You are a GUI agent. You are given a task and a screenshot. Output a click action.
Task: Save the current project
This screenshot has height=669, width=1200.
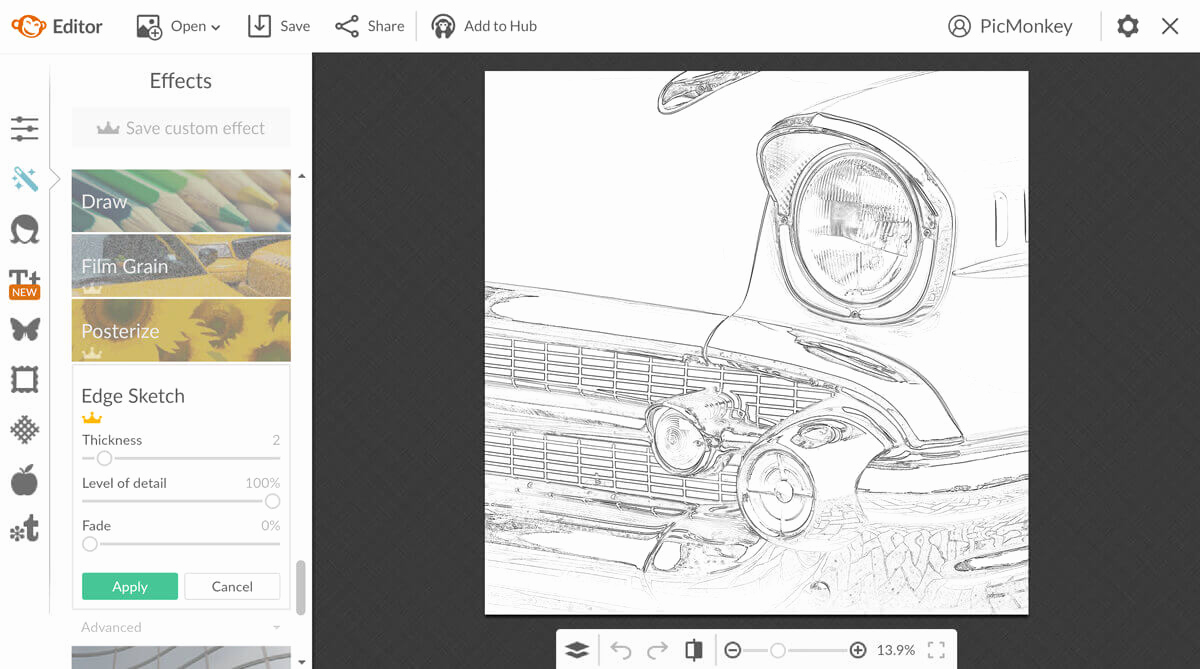click(x=278, y=26)
